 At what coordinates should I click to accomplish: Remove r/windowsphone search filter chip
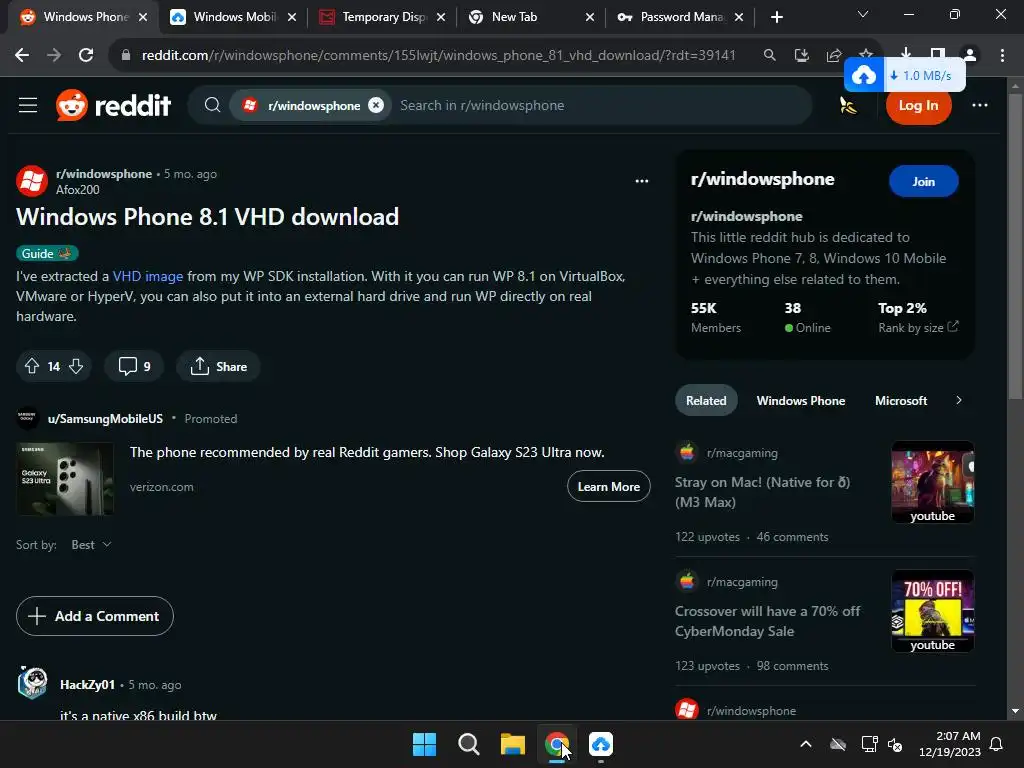point(376,105)
